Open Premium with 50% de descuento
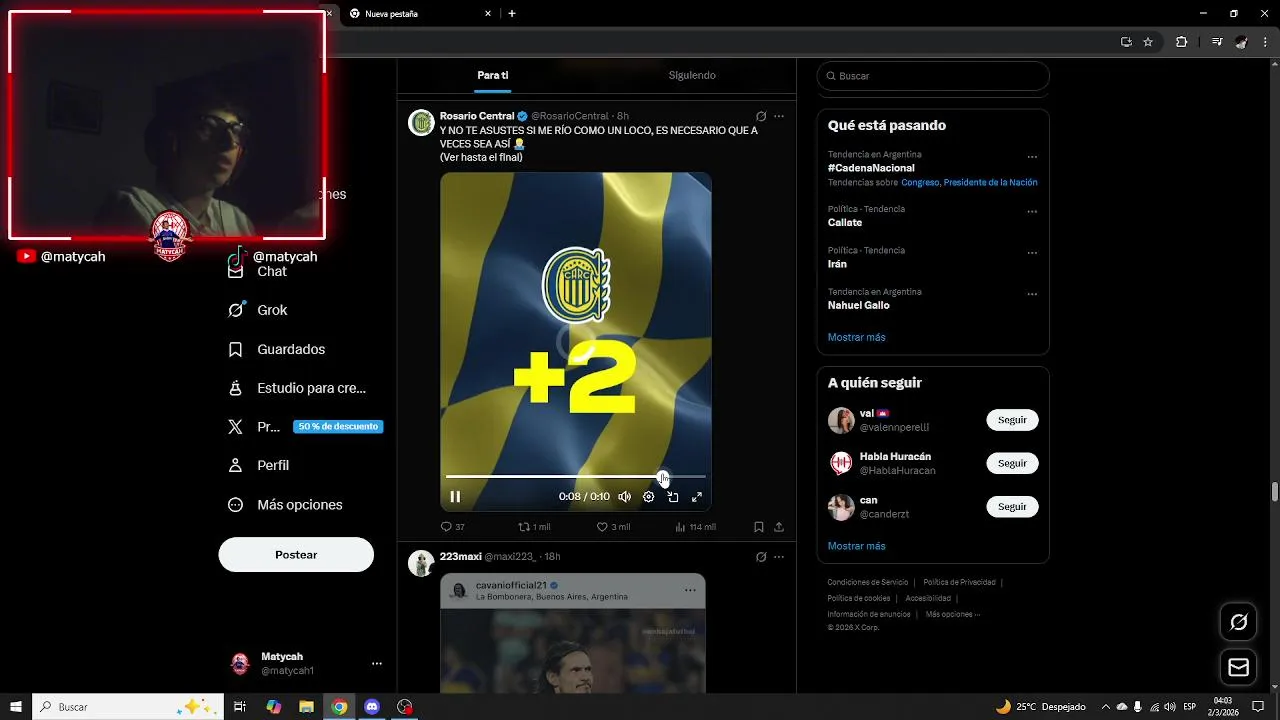Screen dimensions: 1280x720 tap(304, 427)
